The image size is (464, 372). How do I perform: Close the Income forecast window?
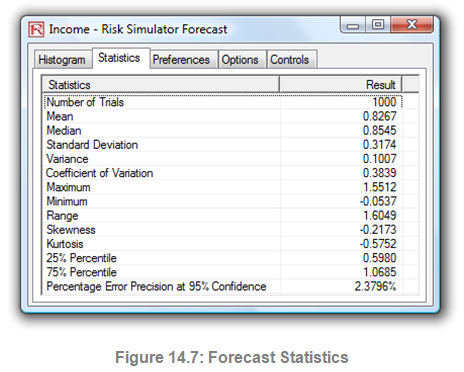point(412,25)
